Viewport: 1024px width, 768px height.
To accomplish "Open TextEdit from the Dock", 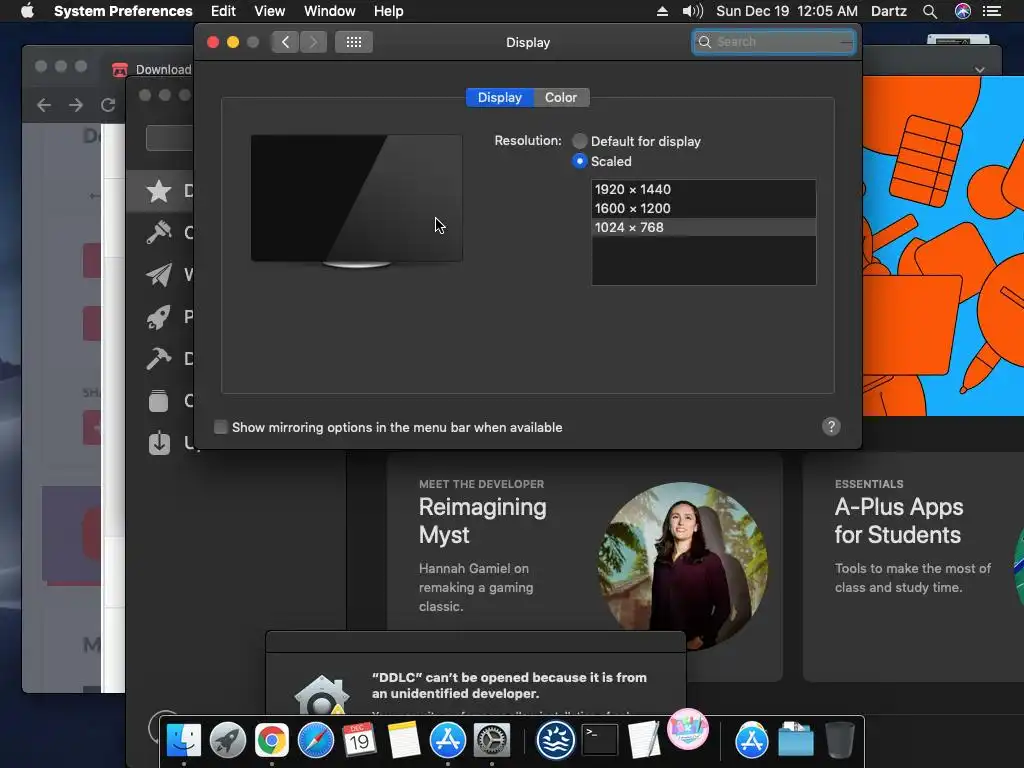I will coord(644,740).
